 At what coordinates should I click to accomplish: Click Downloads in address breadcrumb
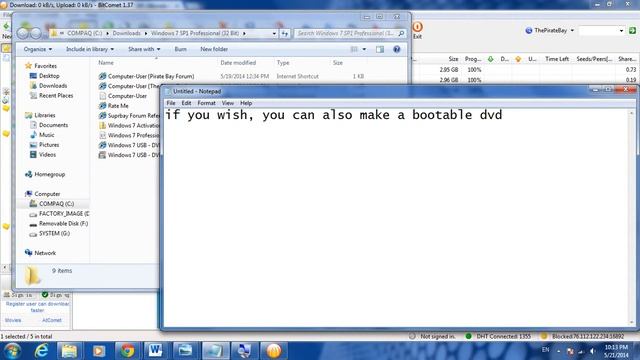(x=127, y=33)
